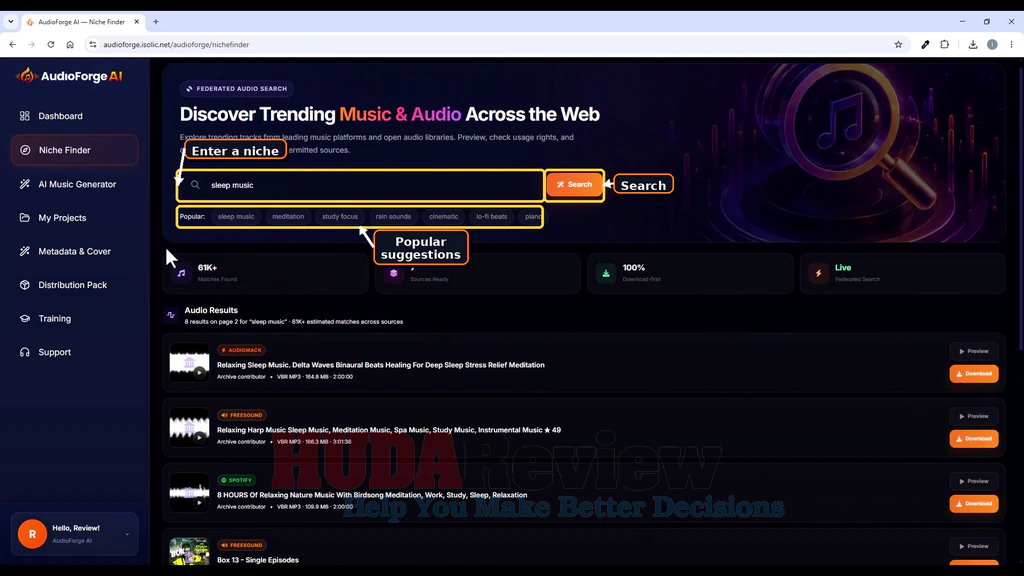This screenshot has height=576, width=1024.
Task: Click the AUDIOMACK source badge
Action: pyautogui.click(x=241, y=350)
